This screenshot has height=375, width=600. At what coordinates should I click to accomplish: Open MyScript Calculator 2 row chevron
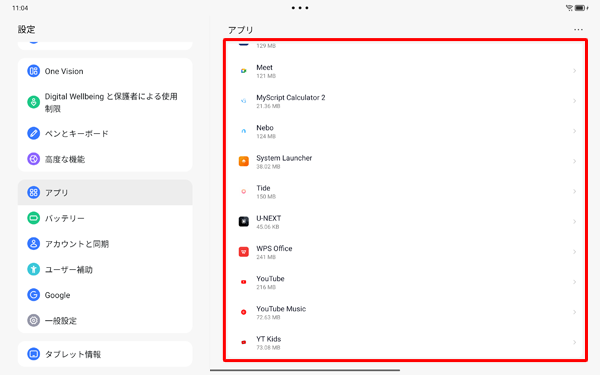pos(574,101)
